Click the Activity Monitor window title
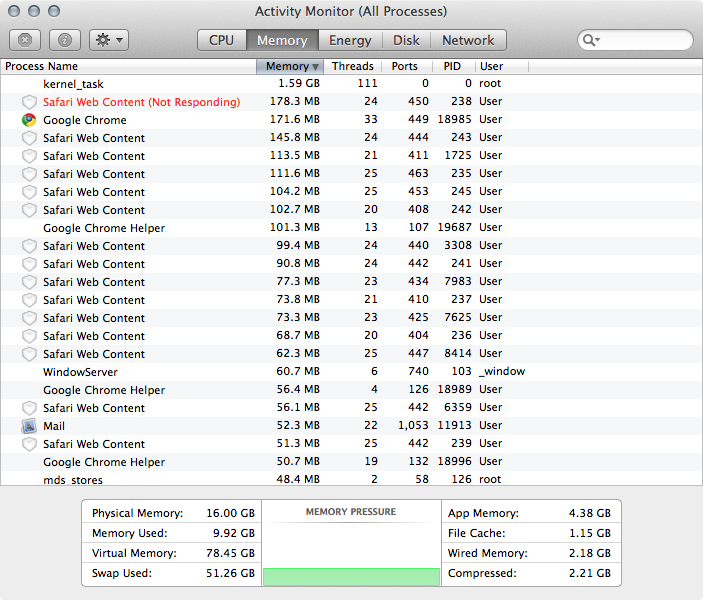 pyautogui.click(x=351, y=11)
